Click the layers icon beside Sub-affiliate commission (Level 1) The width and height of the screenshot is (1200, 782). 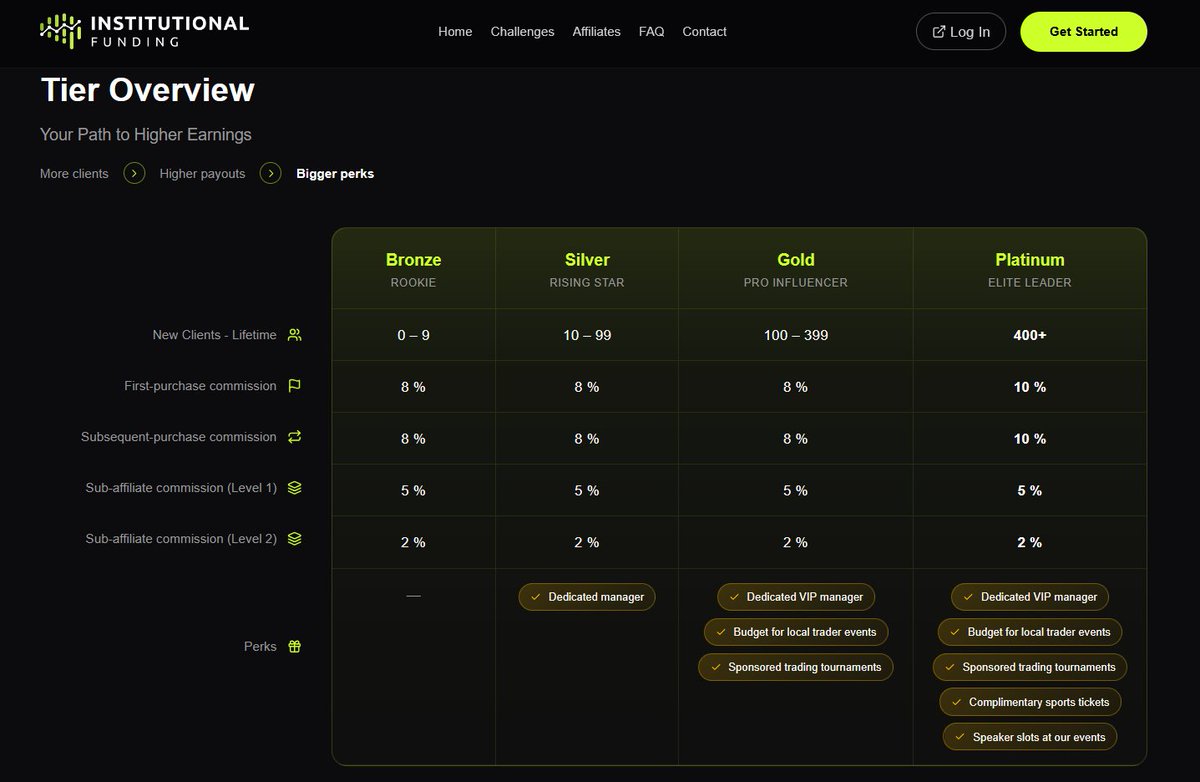pyautogui.click(x=294, y=488)
